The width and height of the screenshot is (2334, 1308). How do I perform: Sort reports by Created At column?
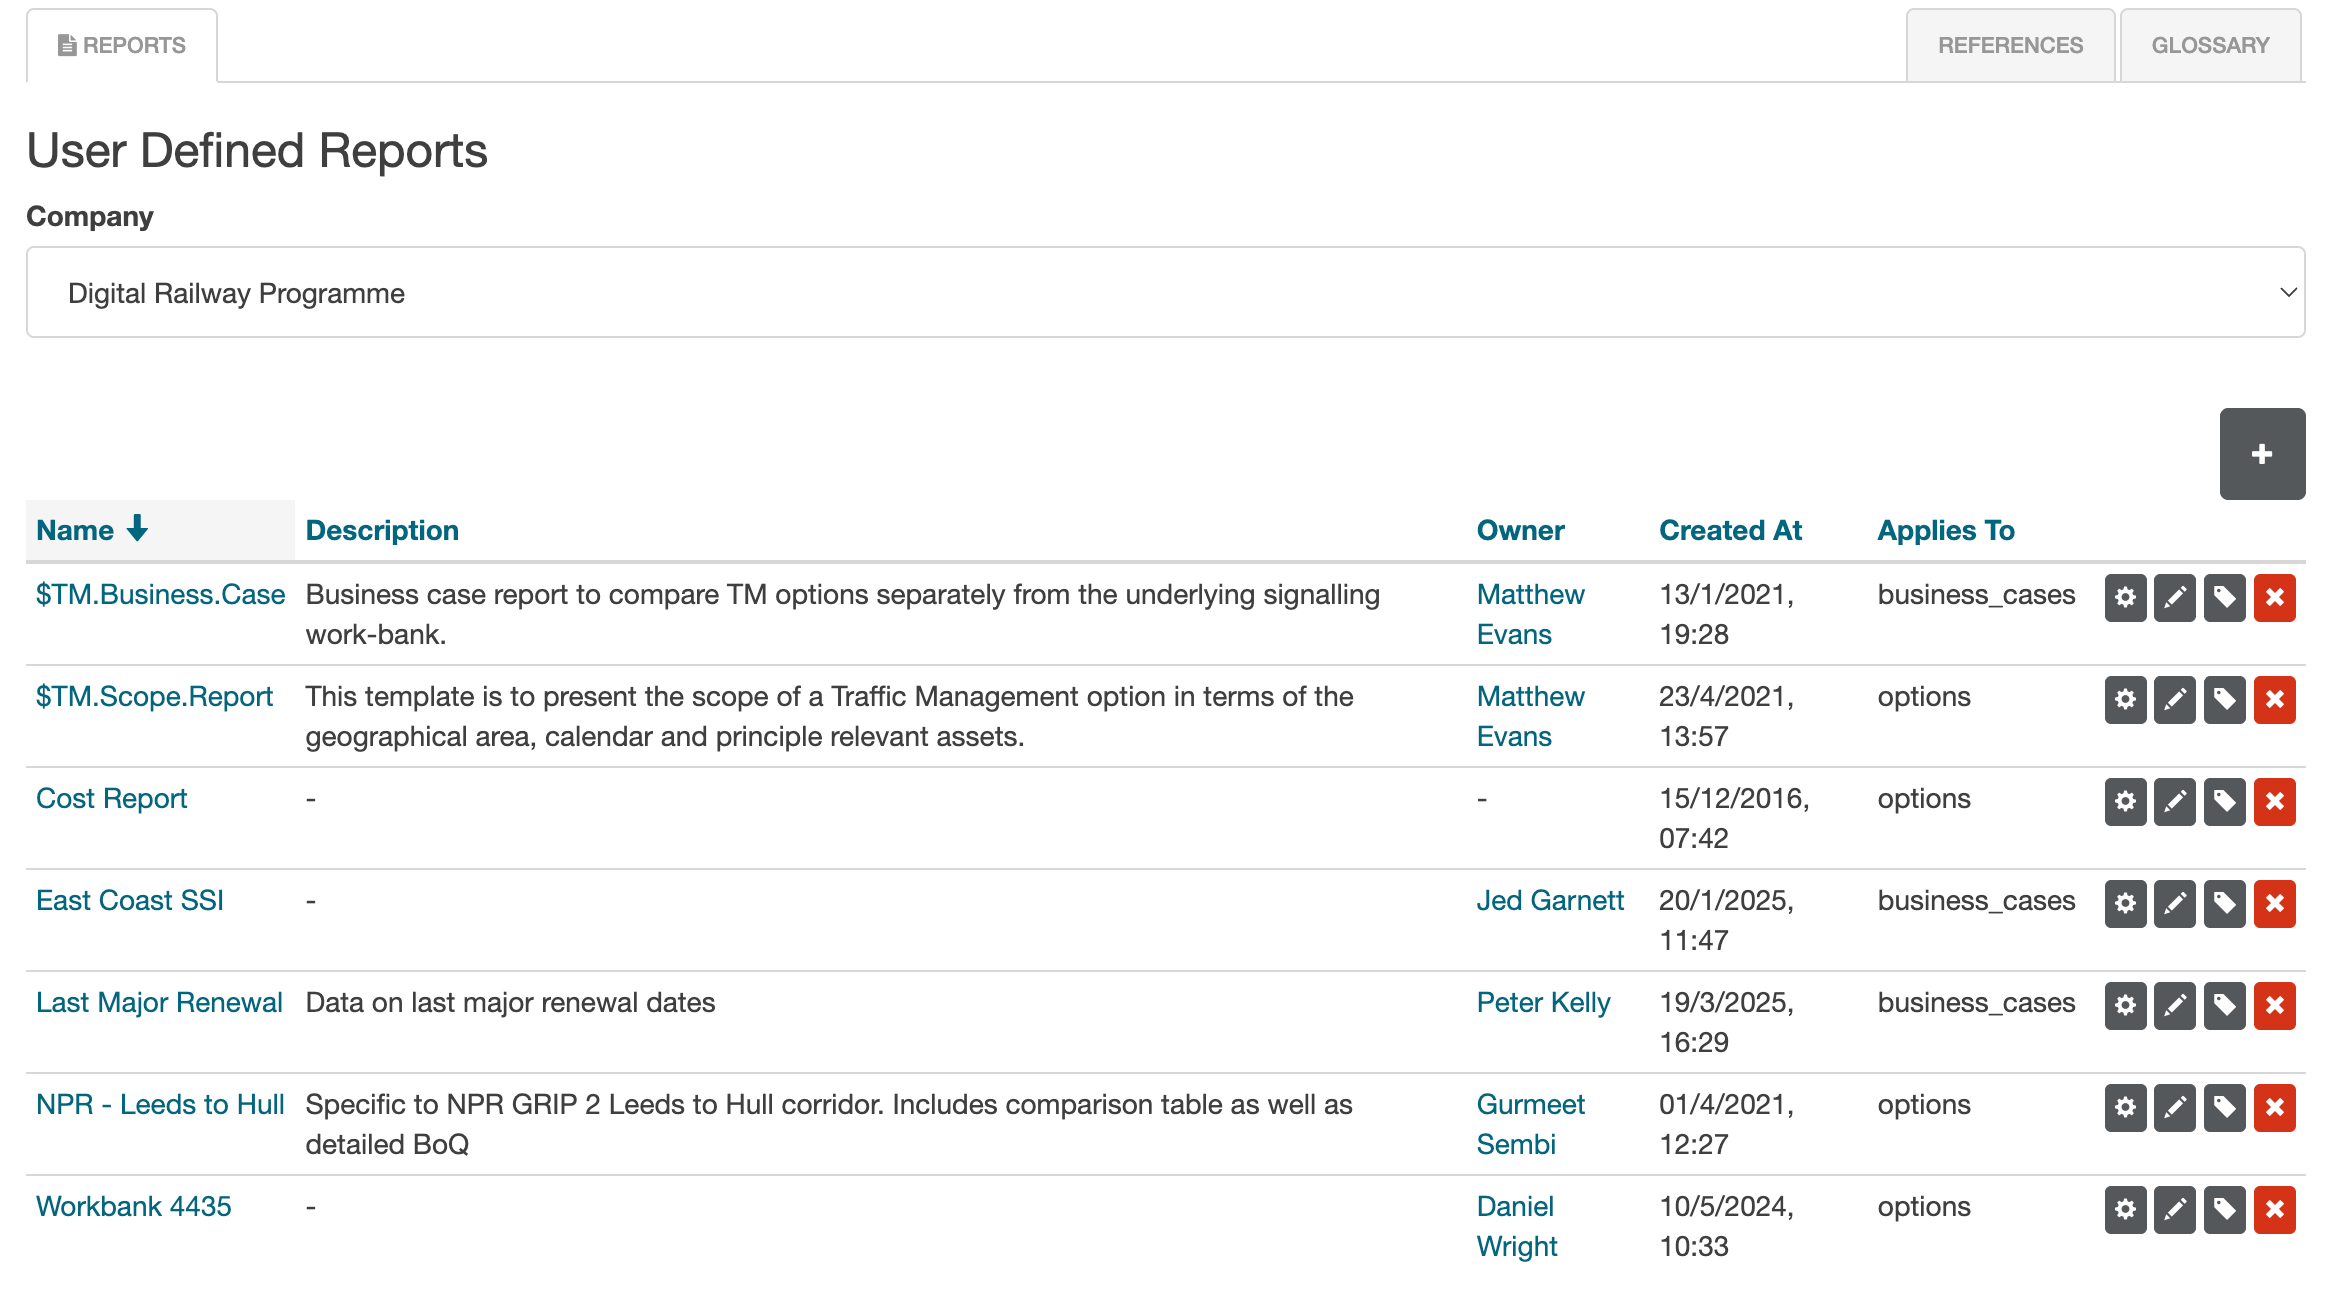tap(1729, 530)
